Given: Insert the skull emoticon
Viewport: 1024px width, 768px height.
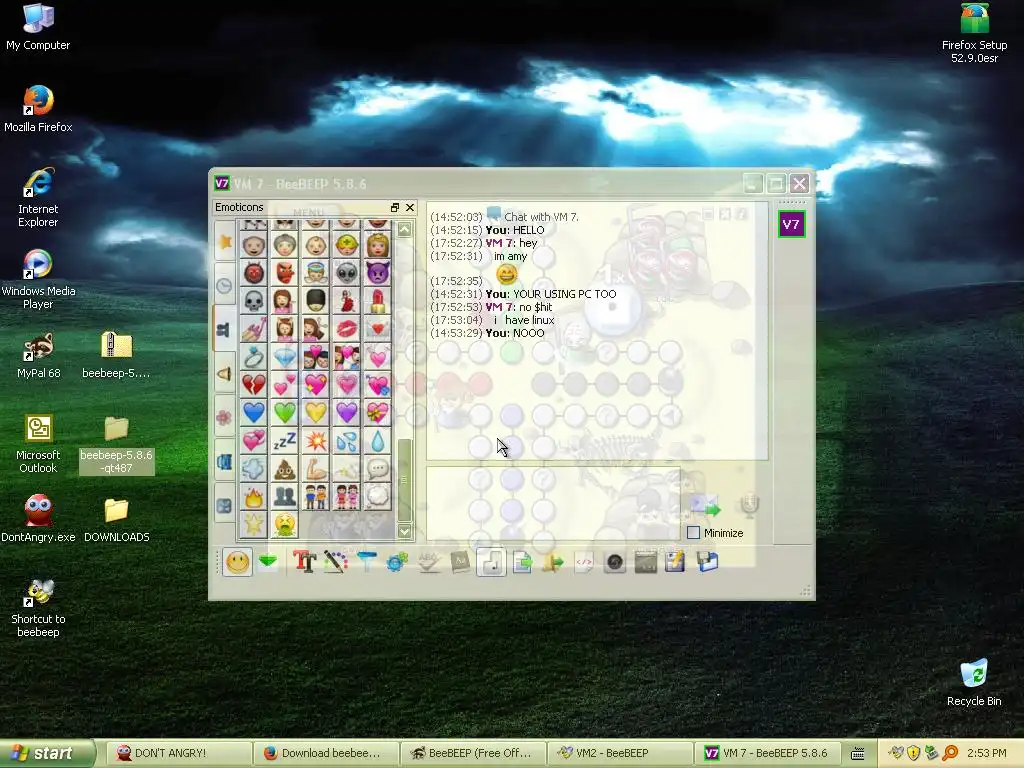Looking at the screenshot, I should point(253,300).
